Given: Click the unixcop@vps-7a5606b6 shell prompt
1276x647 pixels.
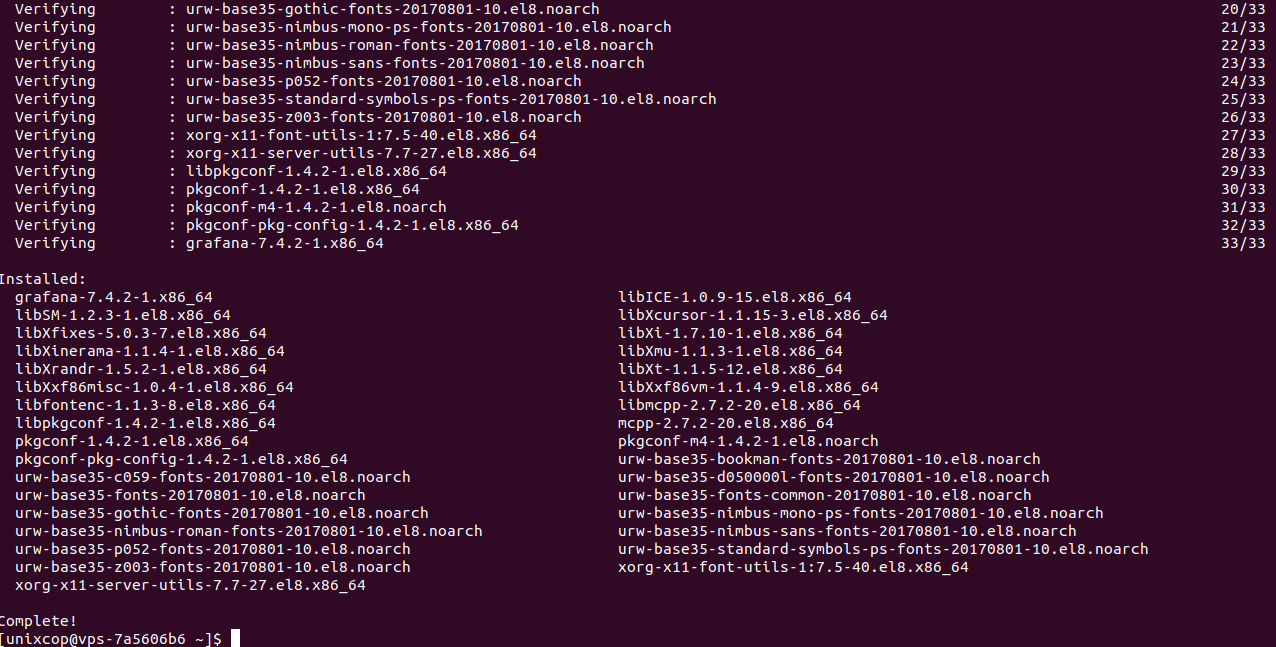Looking at the screenshot, I should point(111,639).
